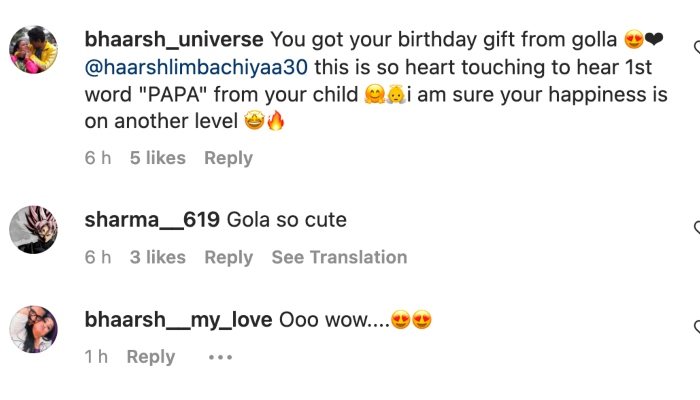Visit the sharma__619 username link
This screenshot has height=400, width=700.
click(x=152, y=220)
